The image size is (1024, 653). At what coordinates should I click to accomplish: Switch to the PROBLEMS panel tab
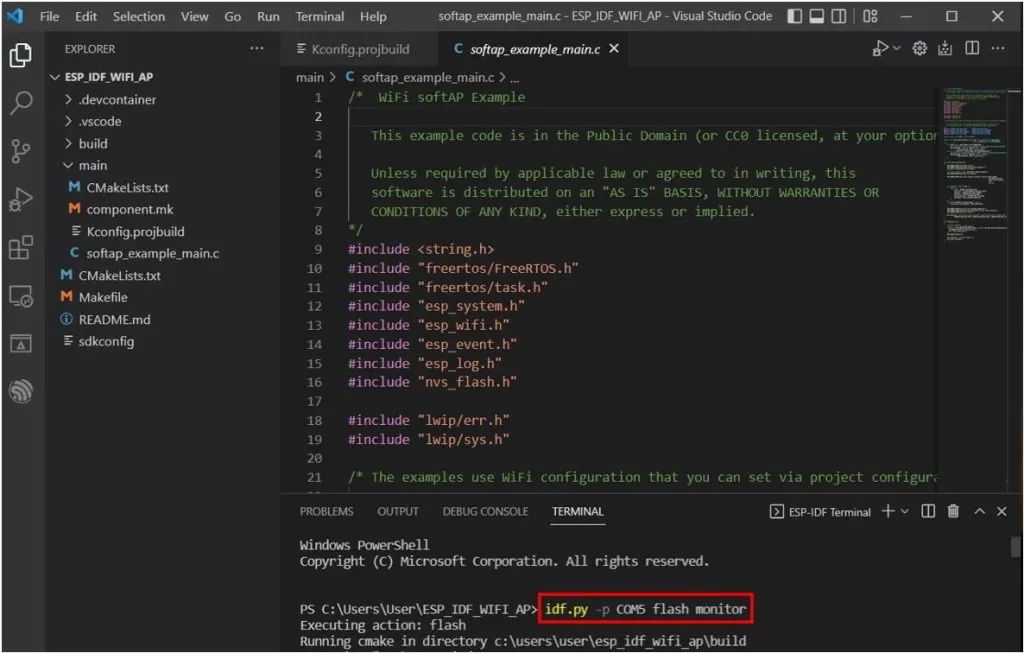[x=327, y=511]
